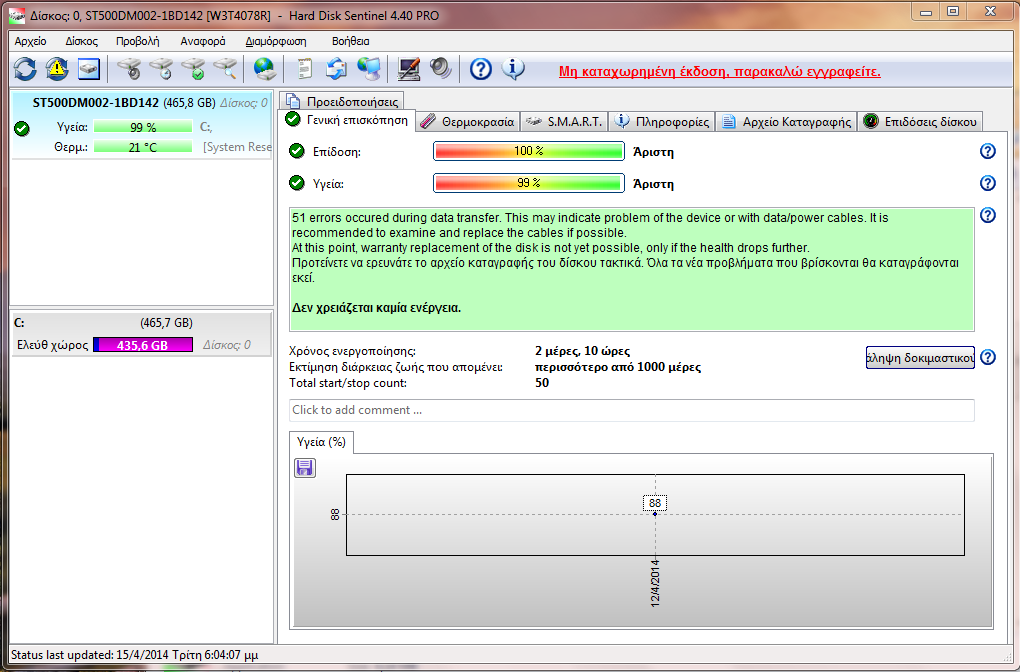The image size is (1020, 672).
Task: Click the globe with disk icon
Action: pos(265,69)
